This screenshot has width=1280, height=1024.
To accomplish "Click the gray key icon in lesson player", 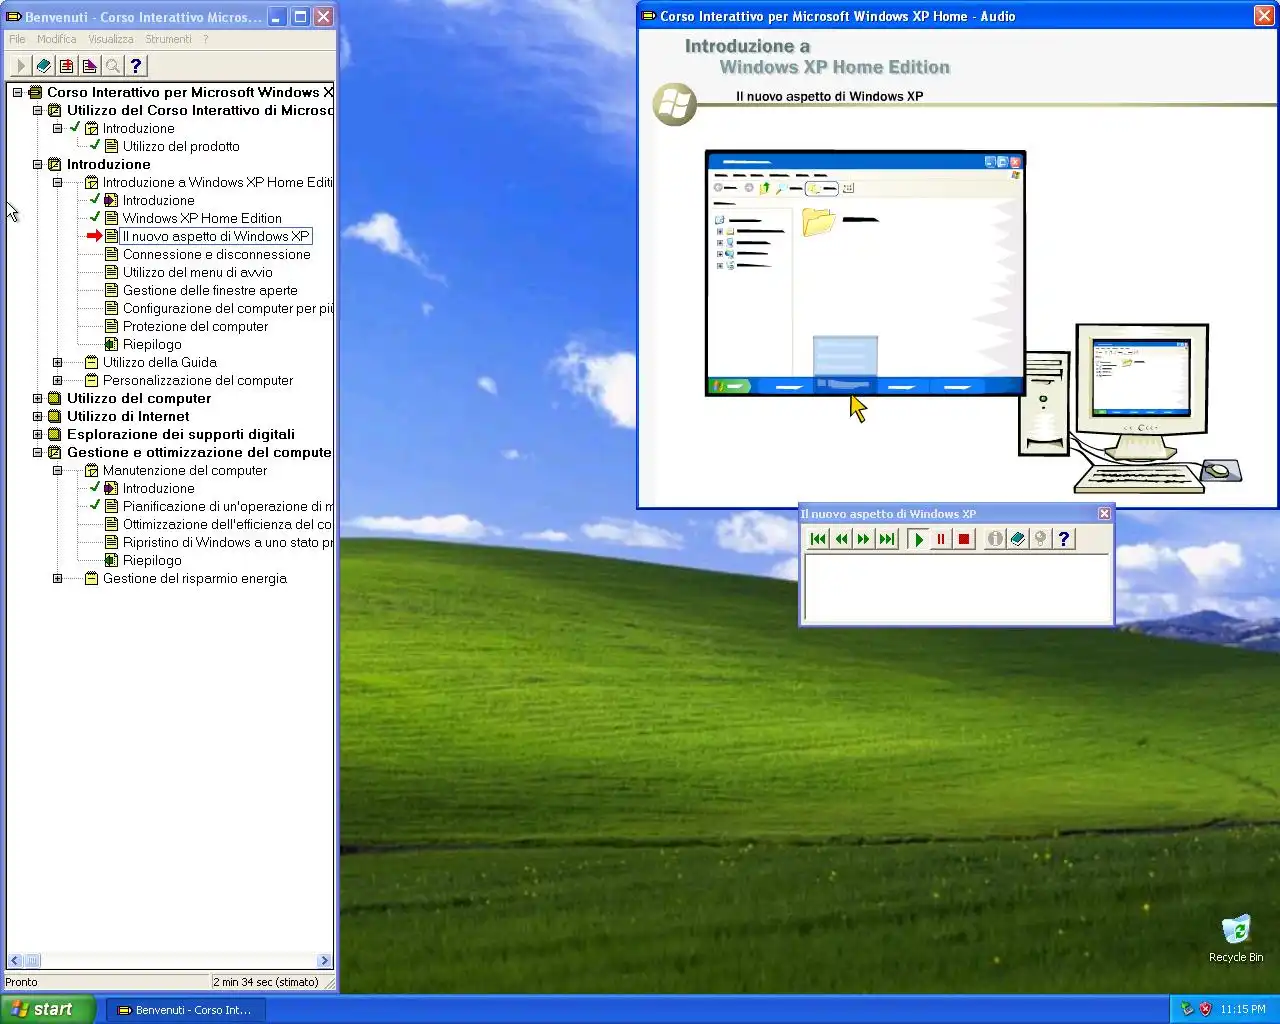I will pos(1041,539).
